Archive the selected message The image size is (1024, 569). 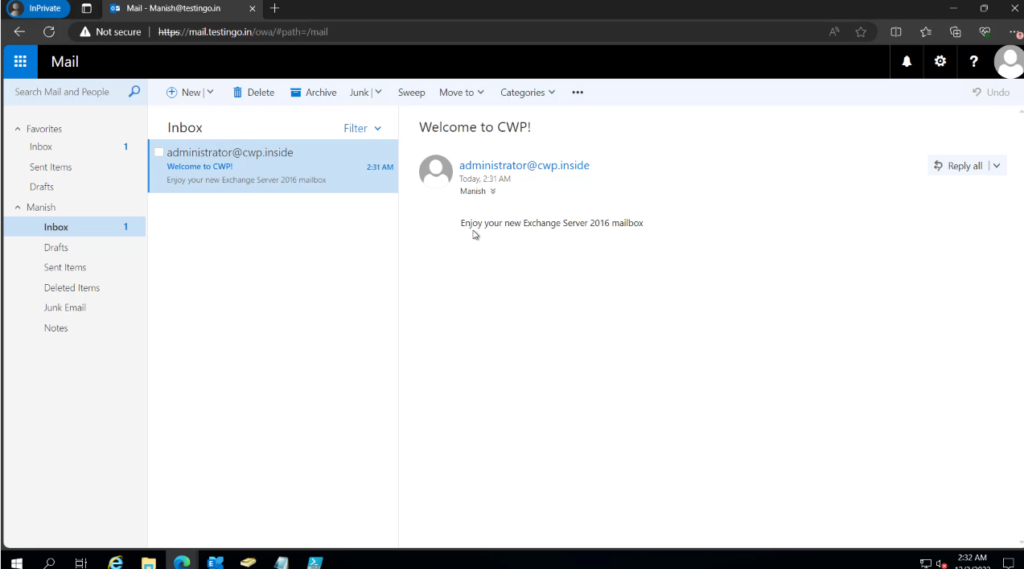coord(313,92)
